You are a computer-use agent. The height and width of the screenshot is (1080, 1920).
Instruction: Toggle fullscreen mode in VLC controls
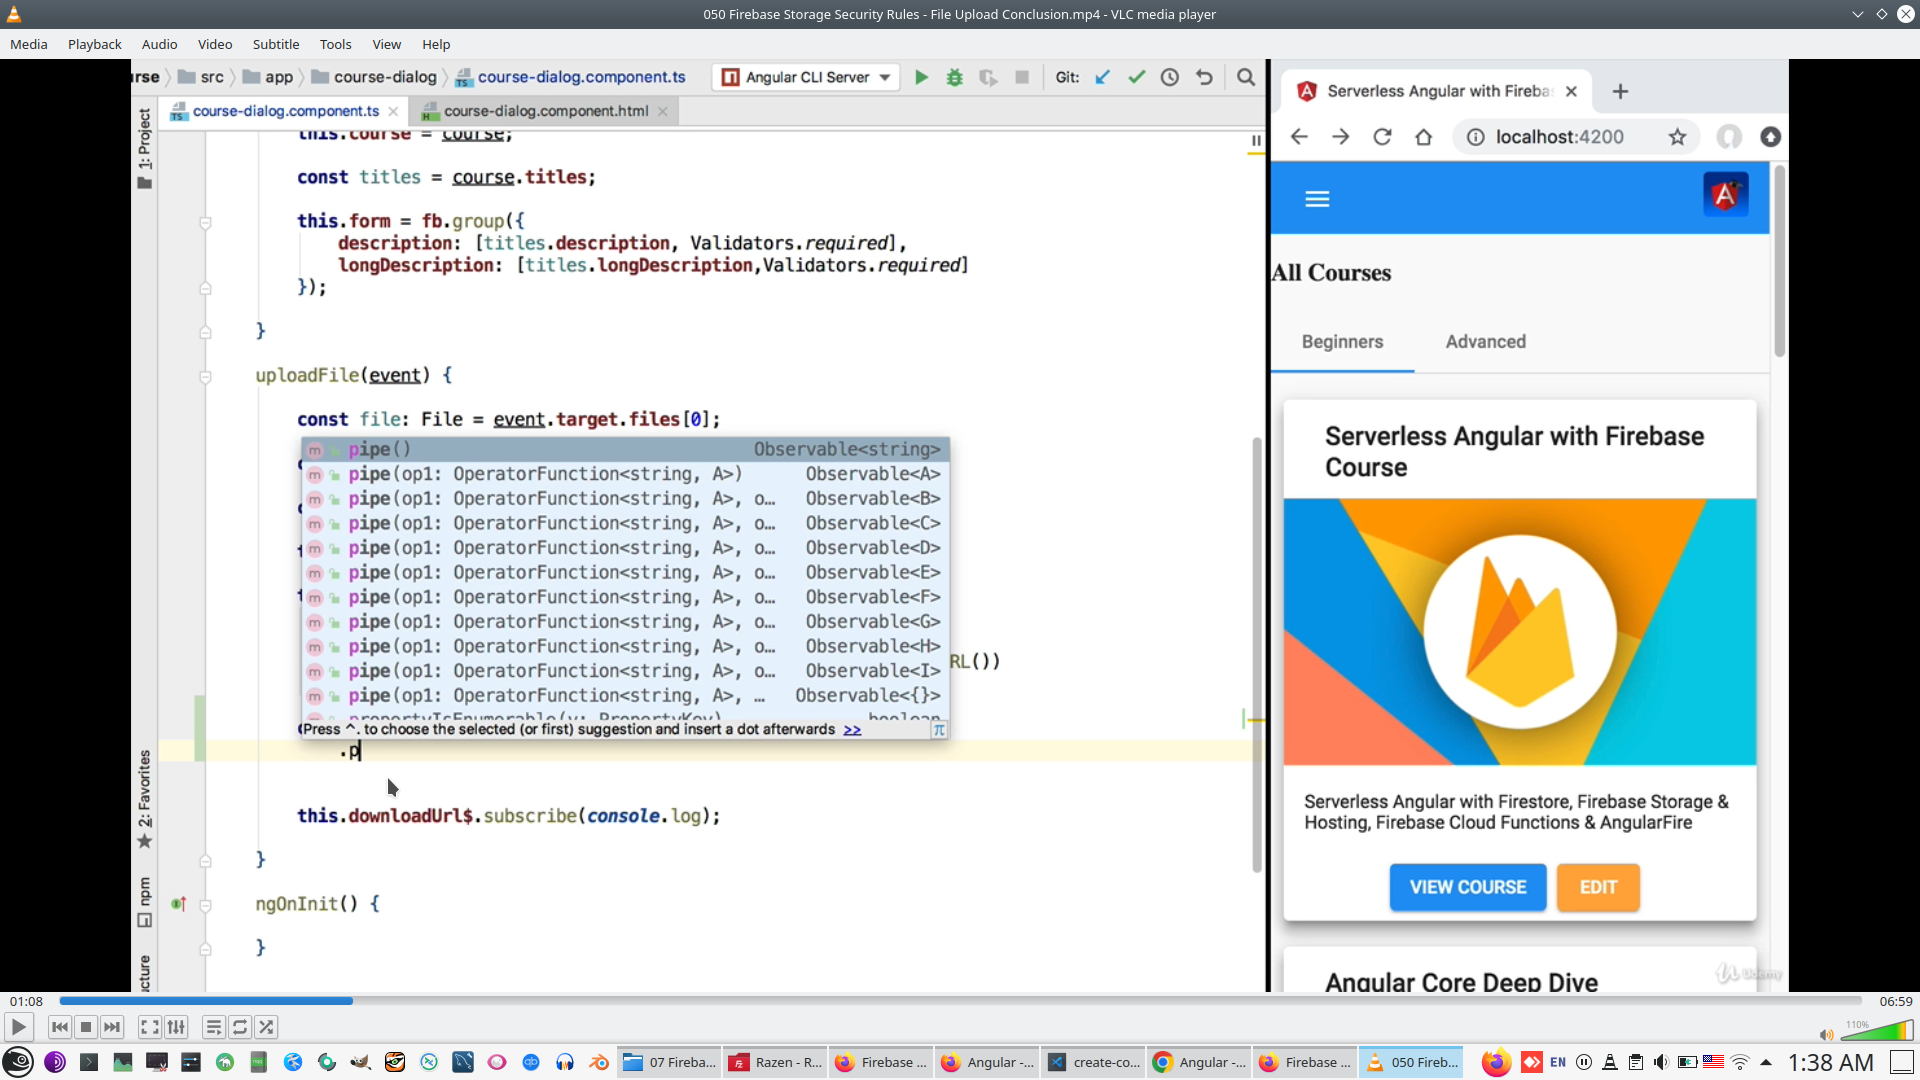pyautogui.click(x=149, y=1027)
